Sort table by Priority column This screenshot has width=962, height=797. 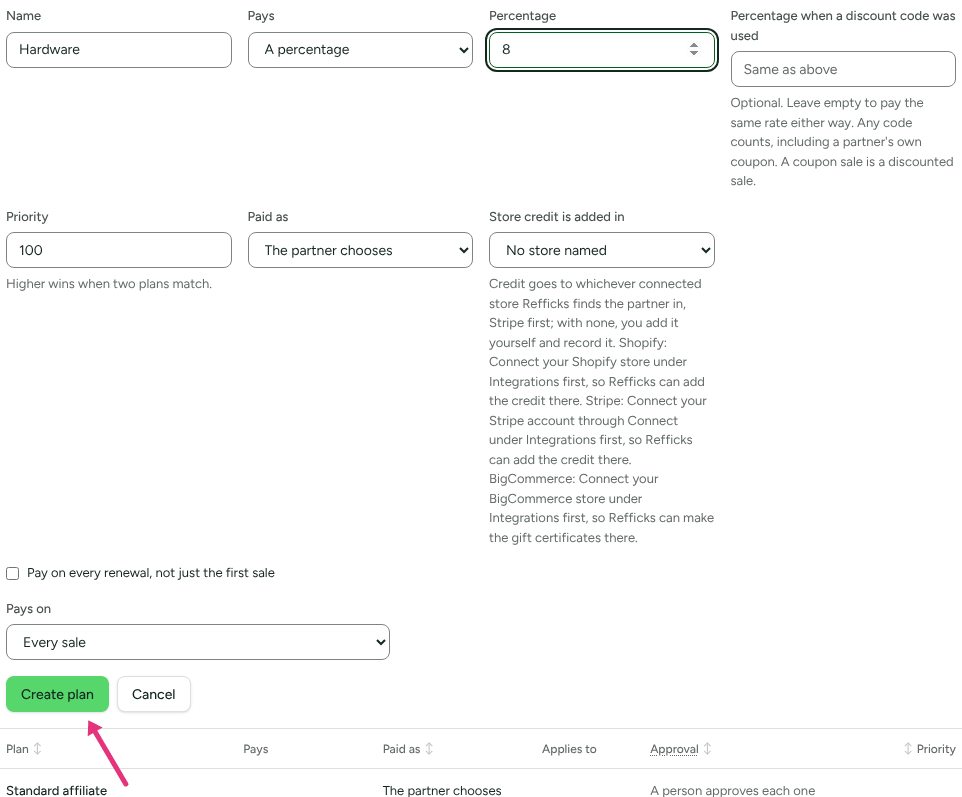(929, 749)
